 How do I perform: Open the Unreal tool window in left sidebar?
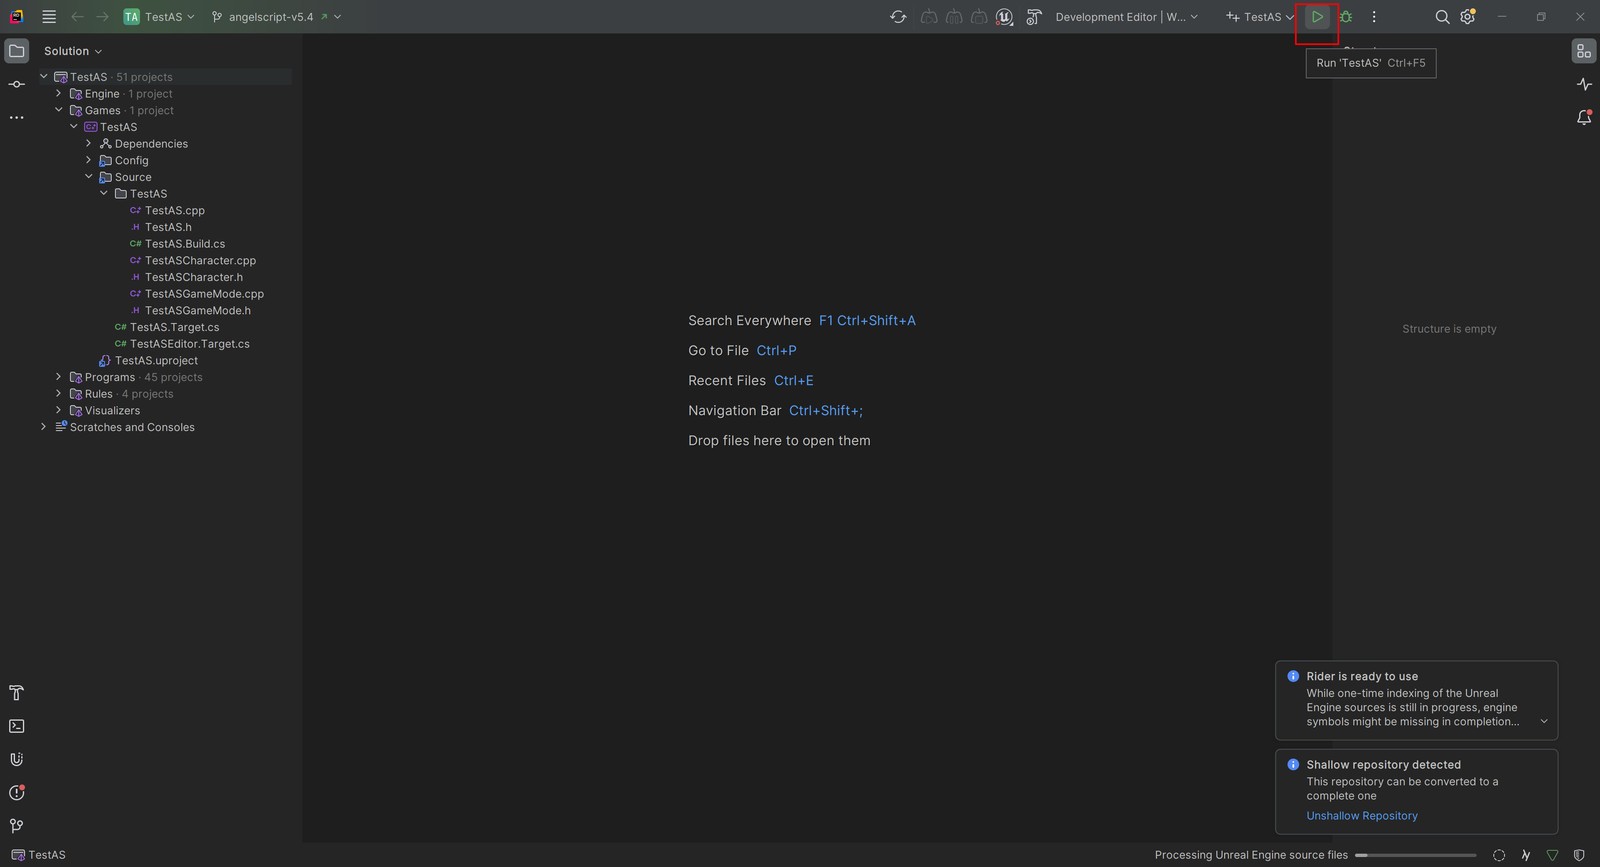pos(17,759)
